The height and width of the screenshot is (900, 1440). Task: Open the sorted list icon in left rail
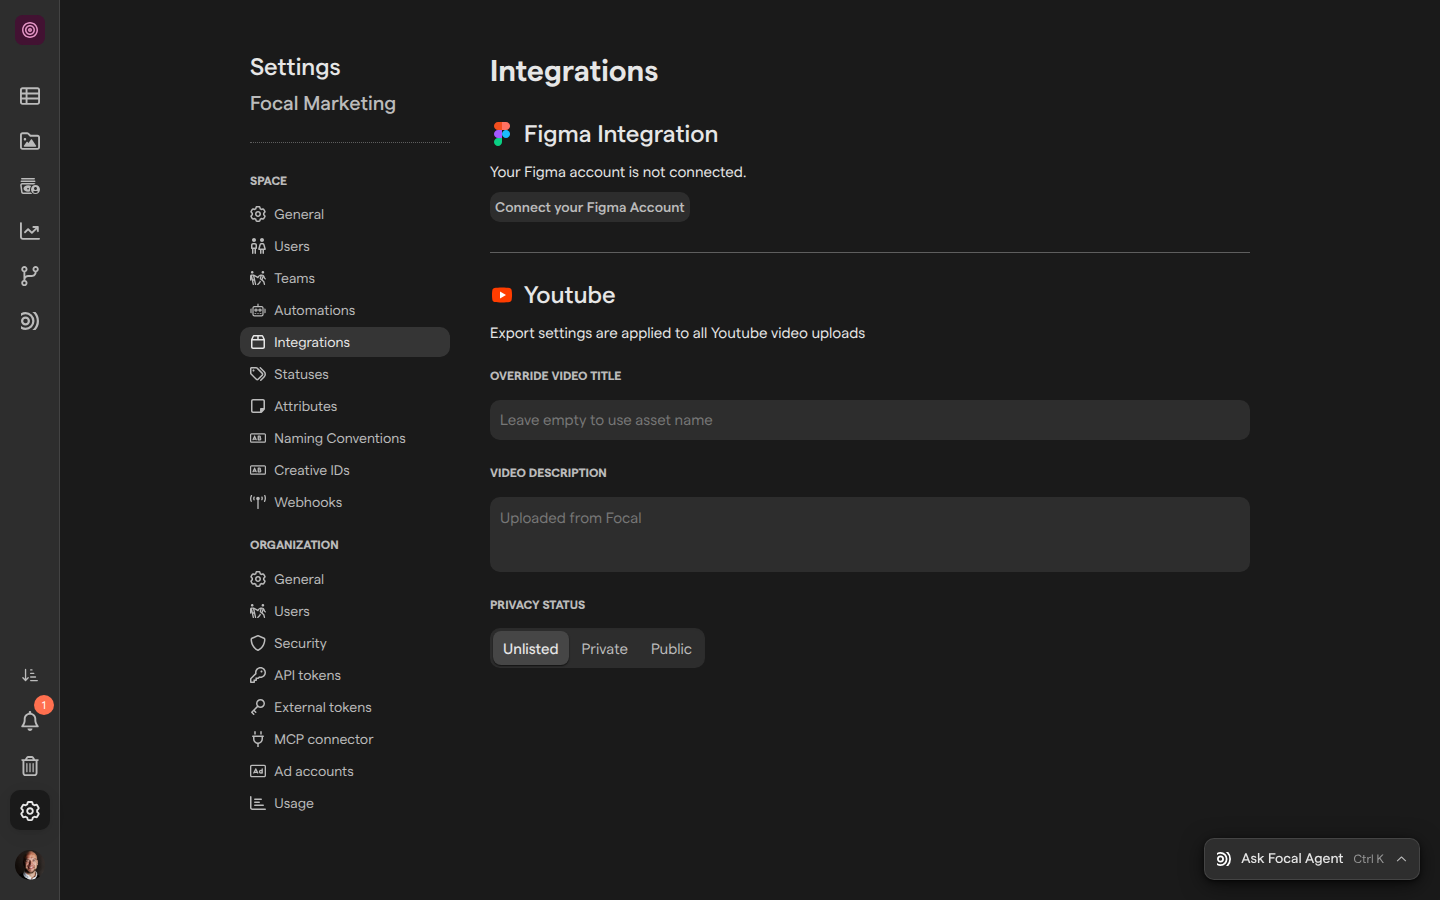click(30, 676)
